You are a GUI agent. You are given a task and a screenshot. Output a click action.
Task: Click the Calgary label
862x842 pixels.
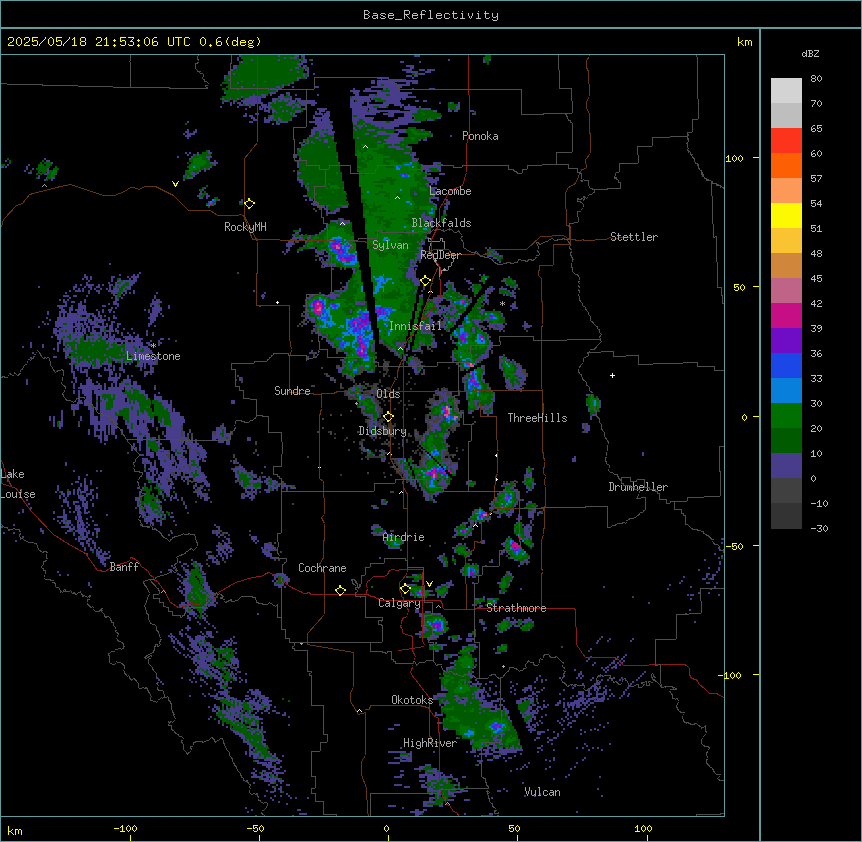click(399, 603)
